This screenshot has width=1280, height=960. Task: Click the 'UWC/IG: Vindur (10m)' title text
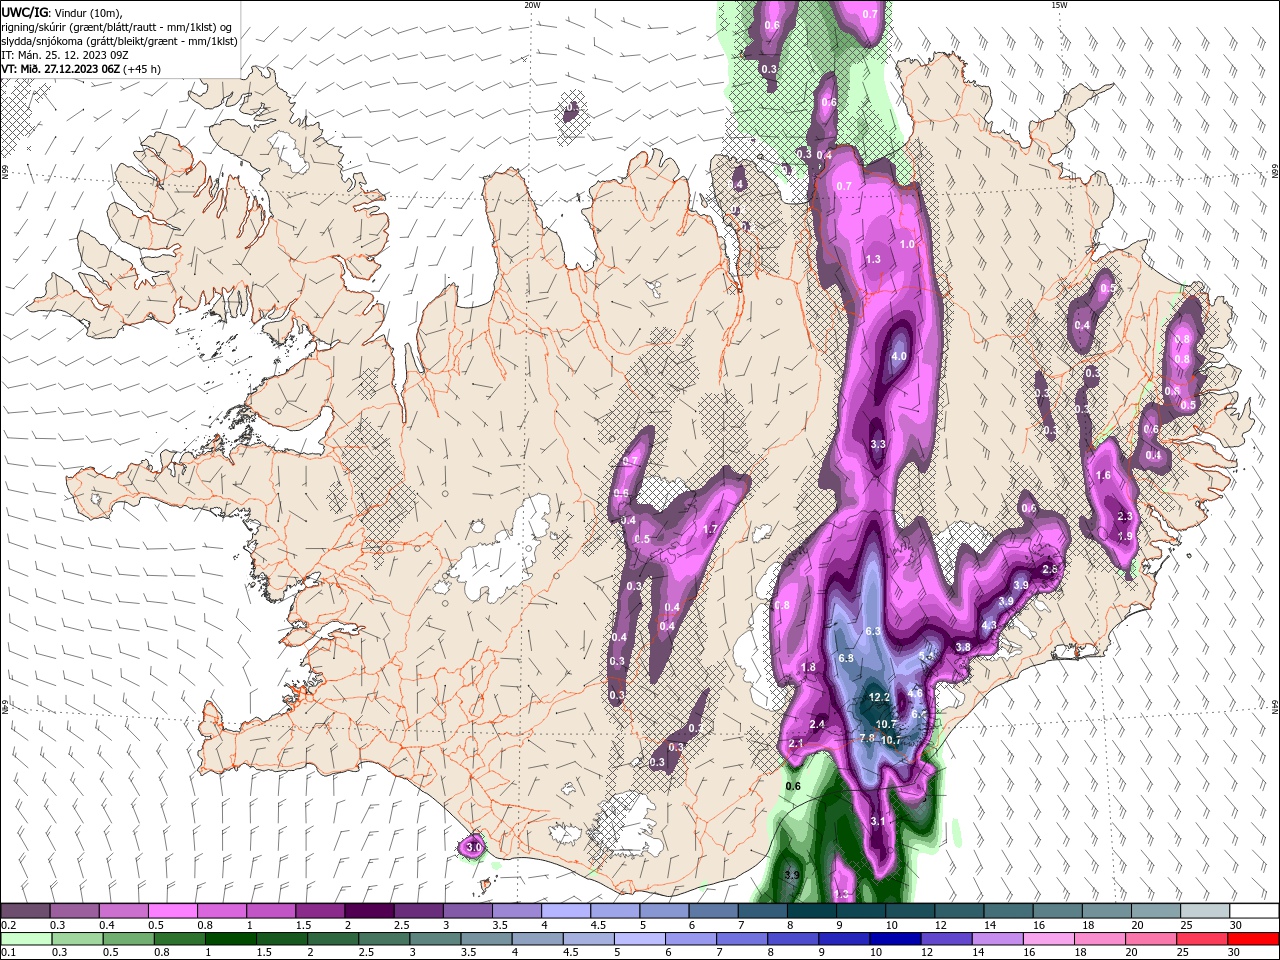coord(62,12)
